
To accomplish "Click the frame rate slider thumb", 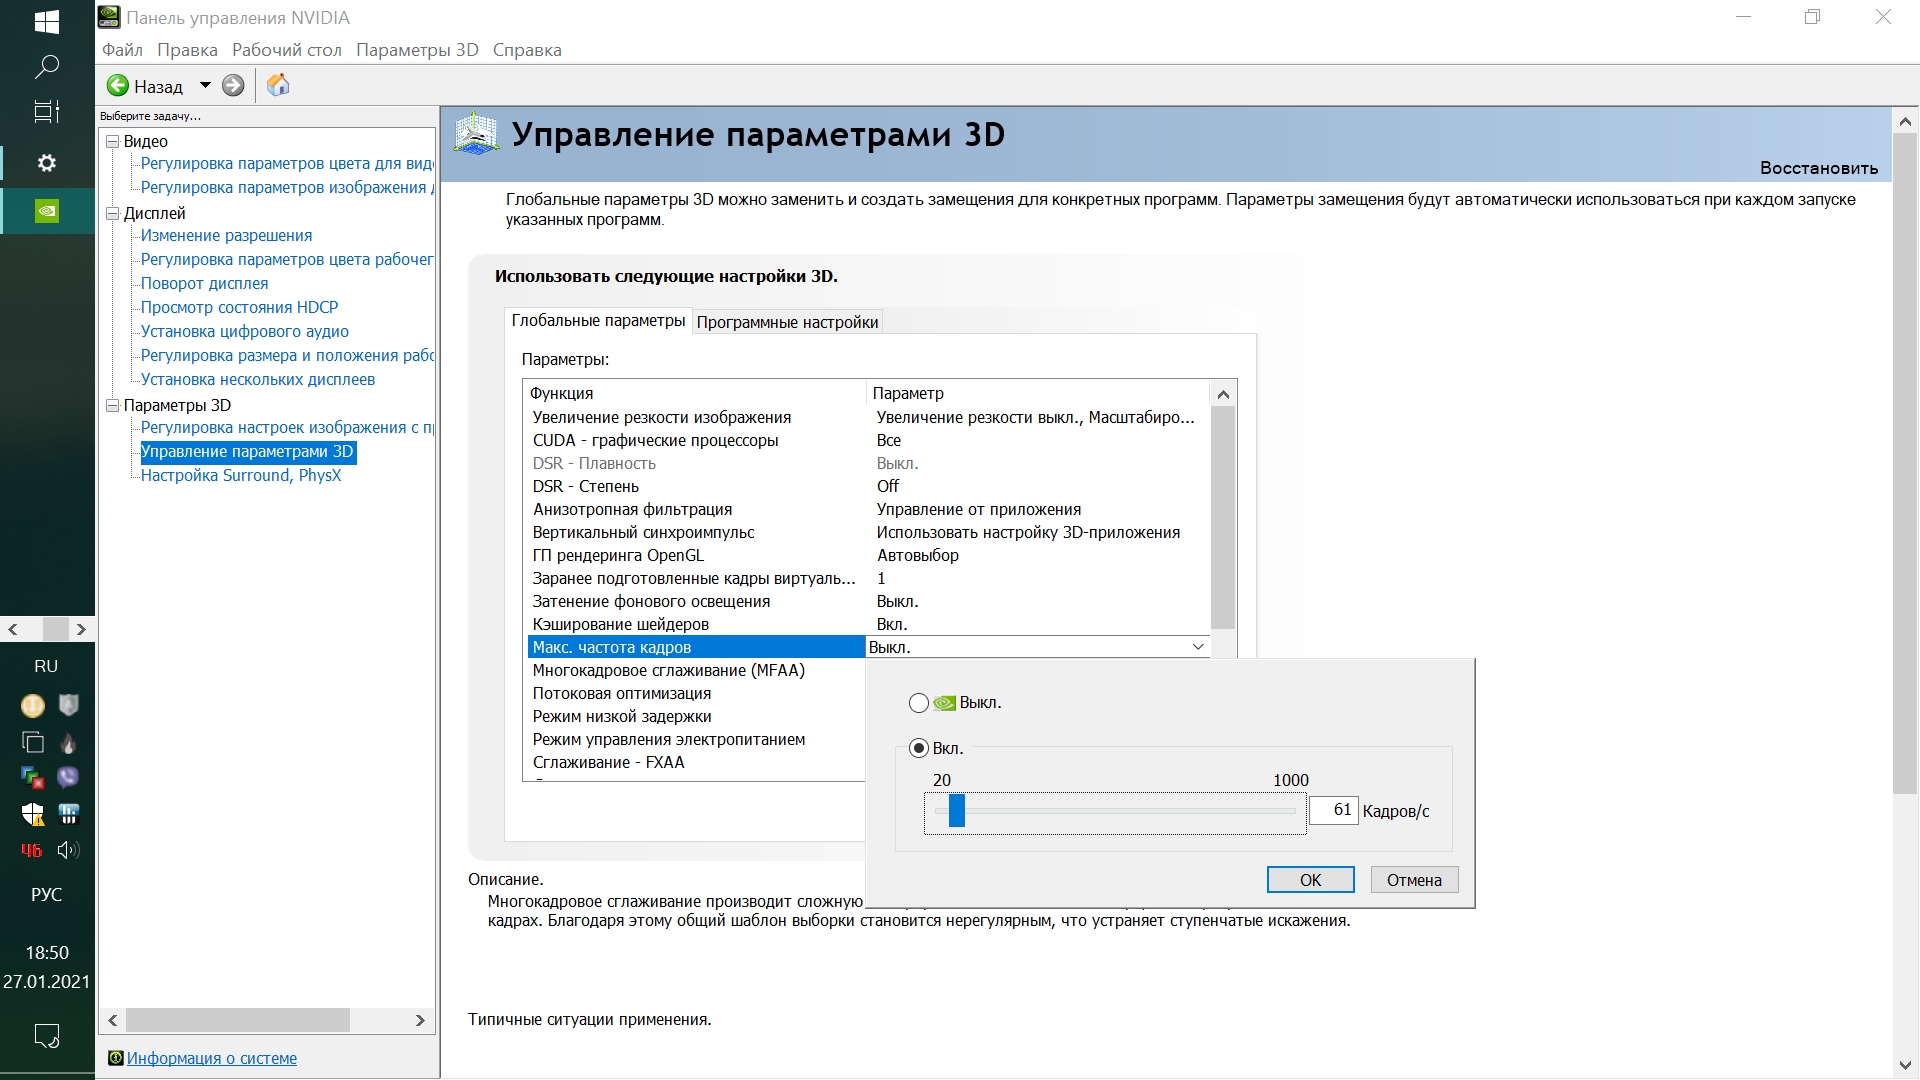I will tap(957, 810).
